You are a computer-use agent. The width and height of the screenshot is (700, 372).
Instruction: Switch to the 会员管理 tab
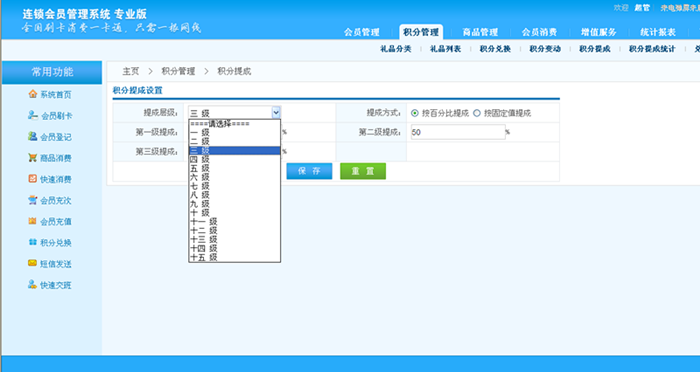click(362, 32)
